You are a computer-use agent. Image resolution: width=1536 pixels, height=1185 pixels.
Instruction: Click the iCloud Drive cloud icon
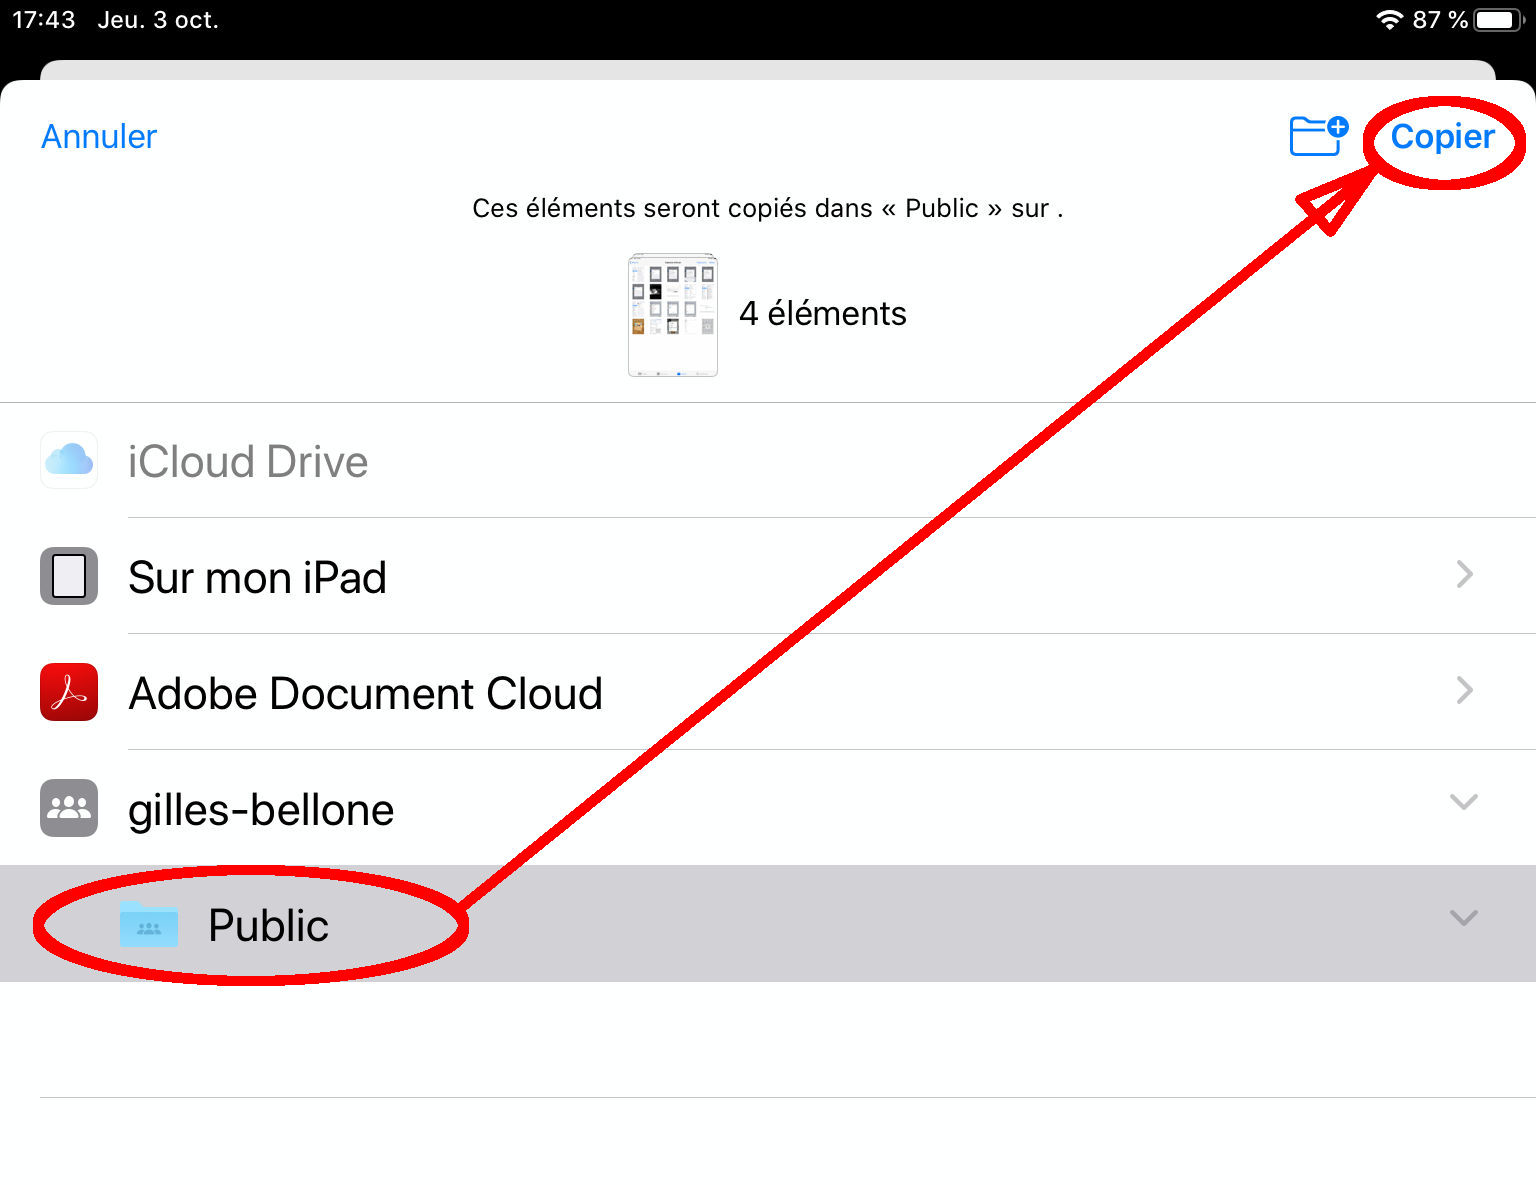69,460
